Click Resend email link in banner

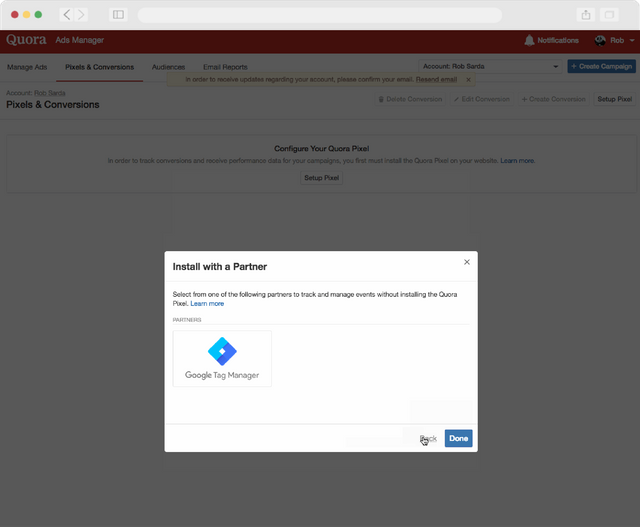point(436,80)
